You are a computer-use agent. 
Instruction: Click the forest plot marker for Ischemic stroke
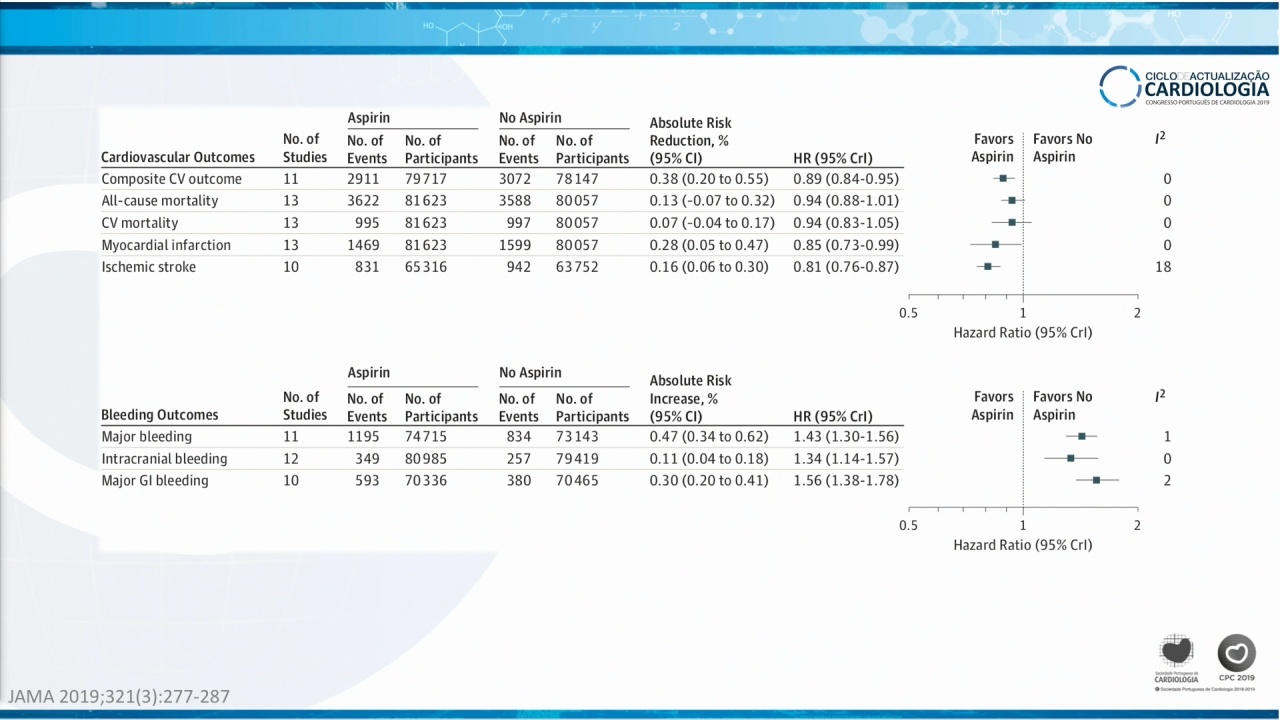coord(988,266)
